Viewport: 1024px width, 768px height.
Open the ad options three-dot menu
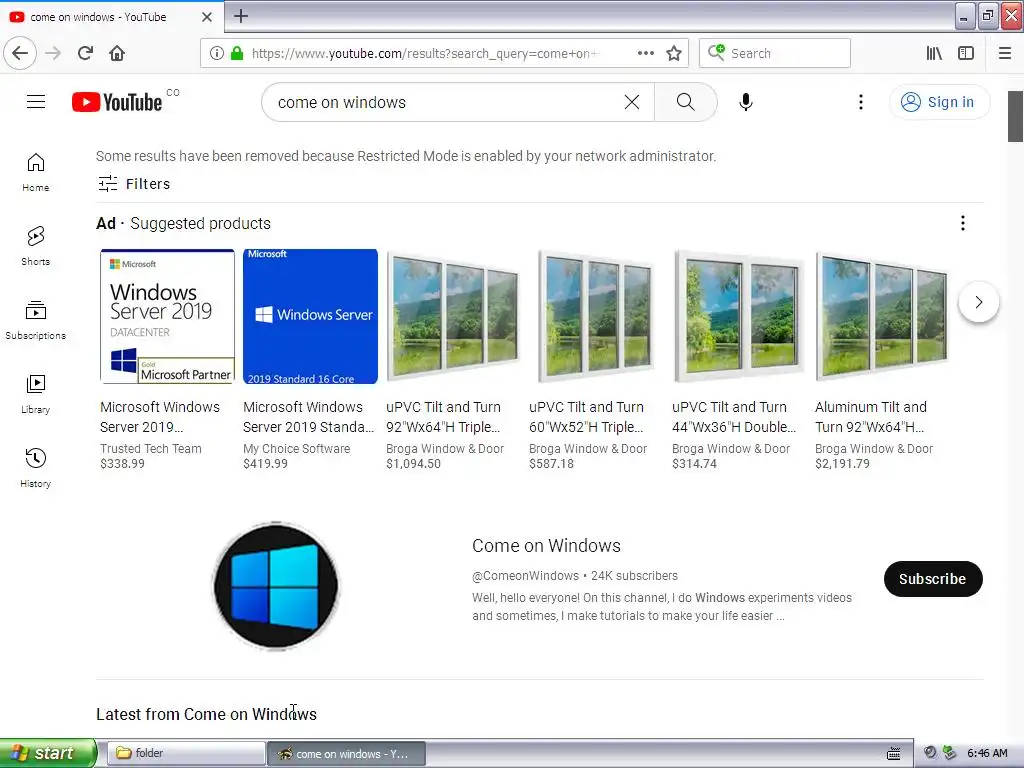[963, 223]
